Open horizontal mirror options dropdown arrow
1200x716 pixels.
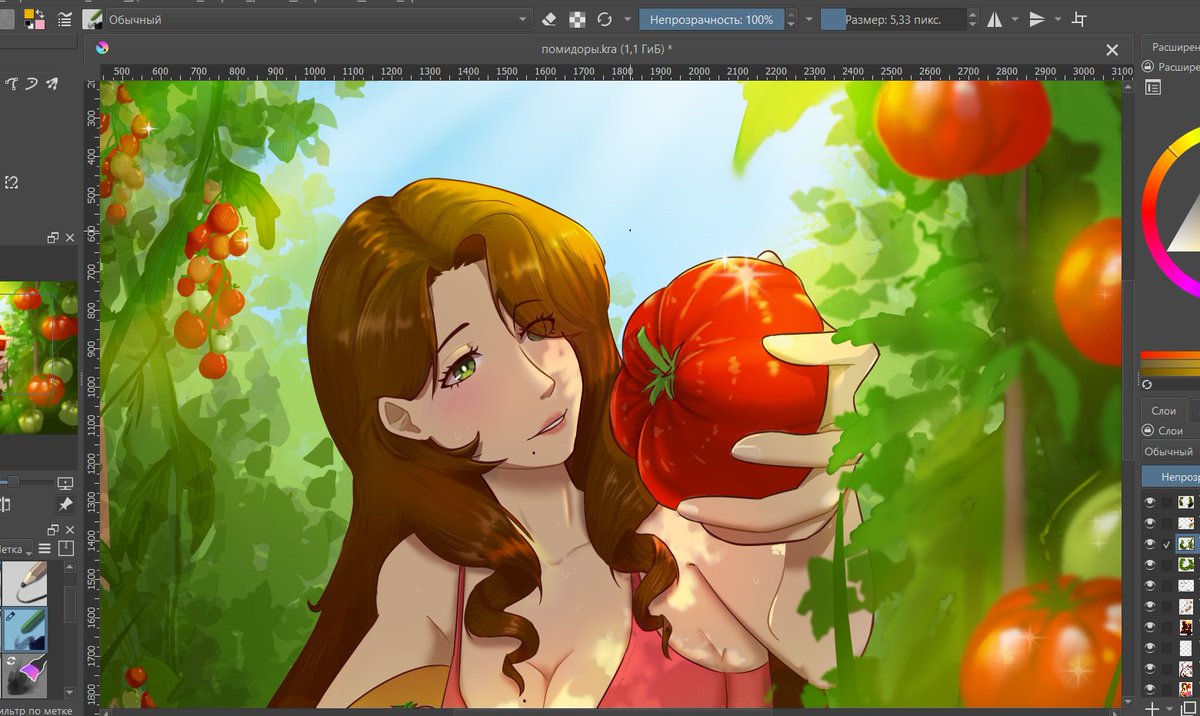[x=1015, y=19]
